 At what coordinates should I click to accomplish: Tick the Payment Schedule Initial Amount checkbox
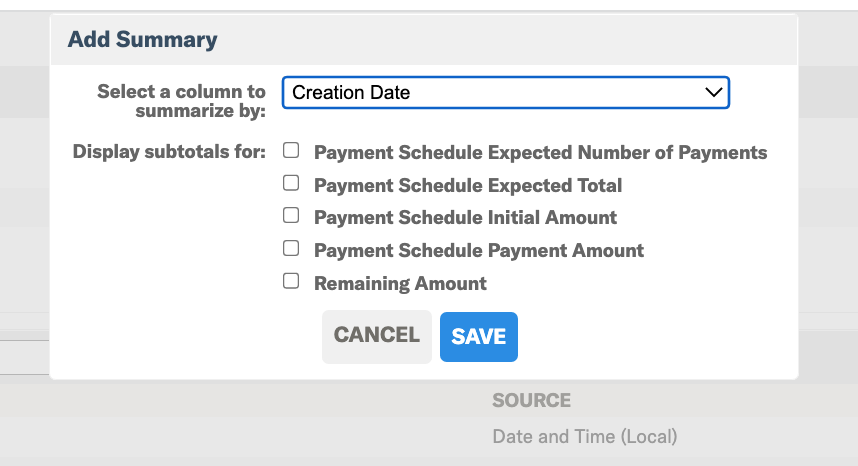pos(291,215)
